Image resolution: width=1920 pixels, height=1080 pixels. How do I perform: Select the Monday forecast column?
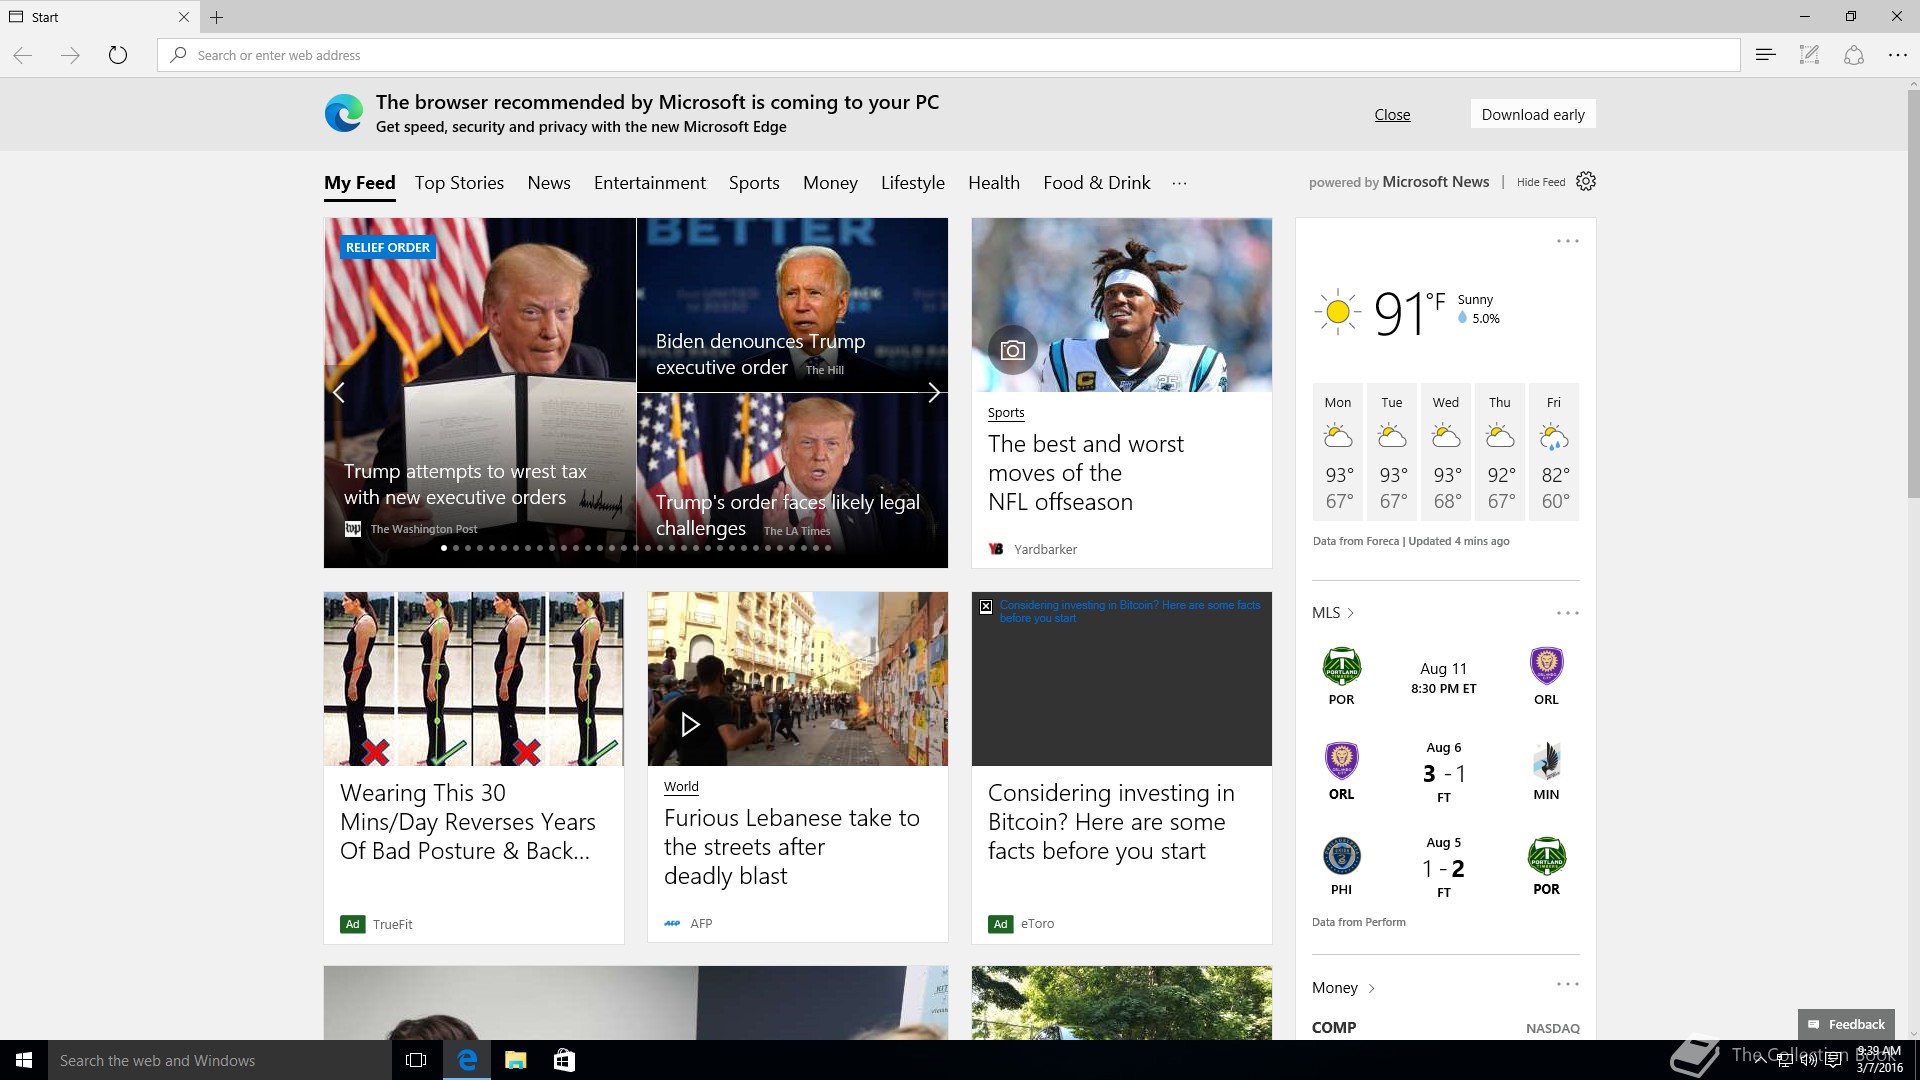click(x=1338, y=452)
